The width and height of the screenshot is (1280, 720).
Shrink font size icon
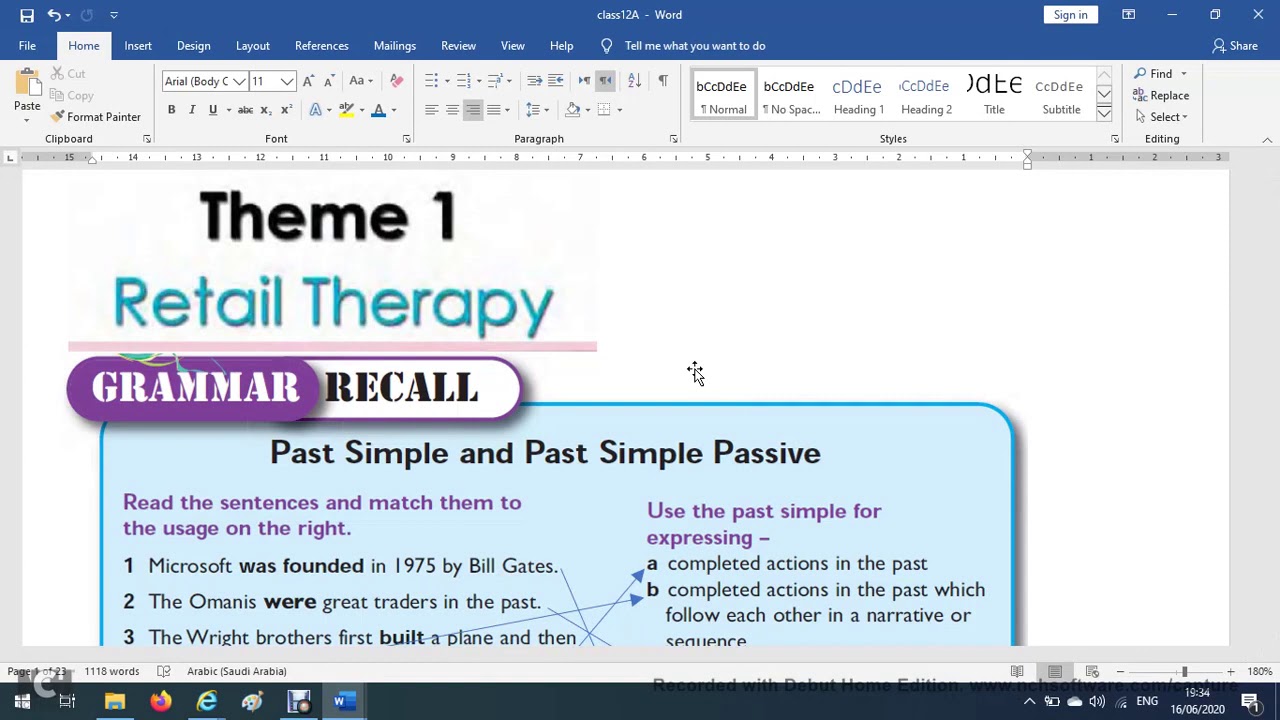pos(328,81)
